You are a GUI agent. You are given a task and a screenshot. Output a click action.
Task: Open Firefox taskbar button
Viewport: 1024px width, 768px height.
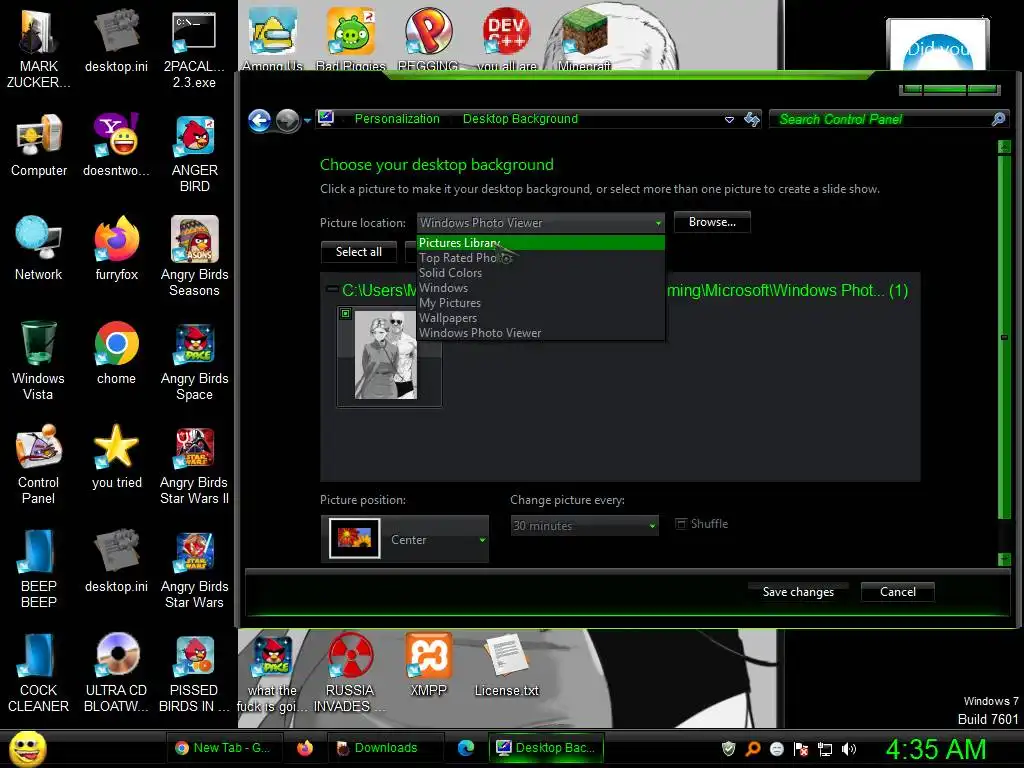[x=305, y=748]
